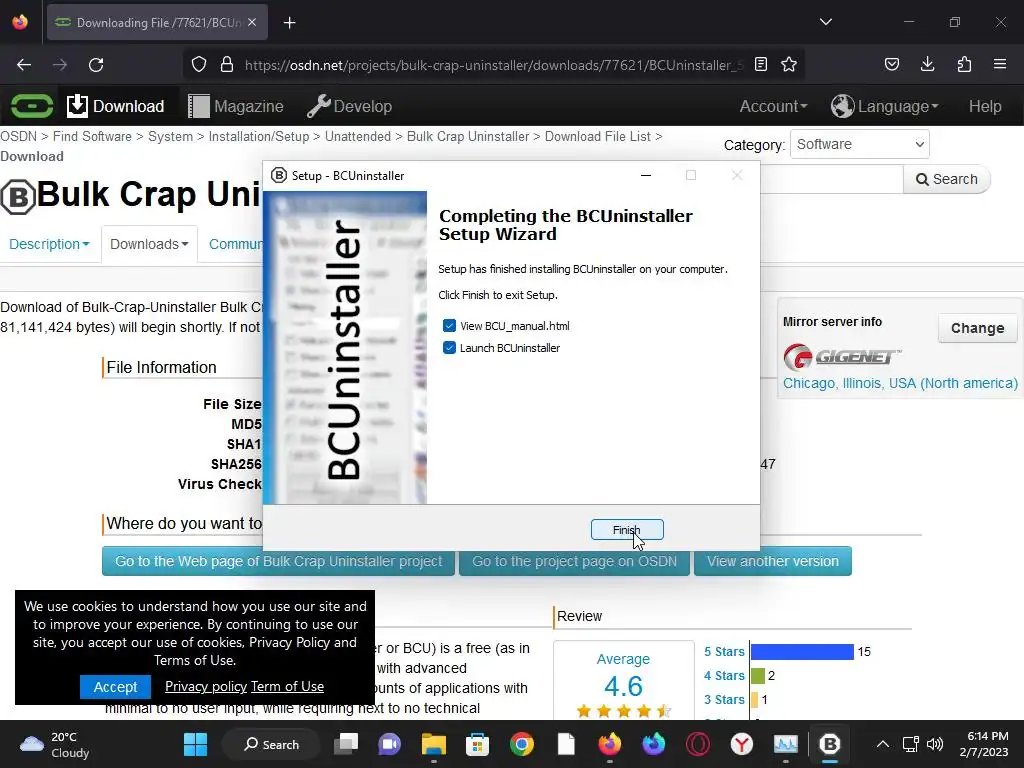Click Go to the Web page of Bulk Crap Uninstaller project

point(278,561)
